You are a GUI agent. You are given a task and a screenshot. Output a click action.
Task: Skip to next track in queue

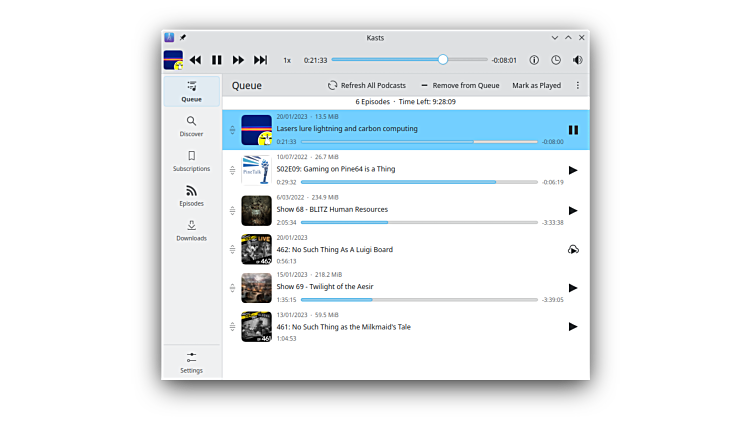260,60
